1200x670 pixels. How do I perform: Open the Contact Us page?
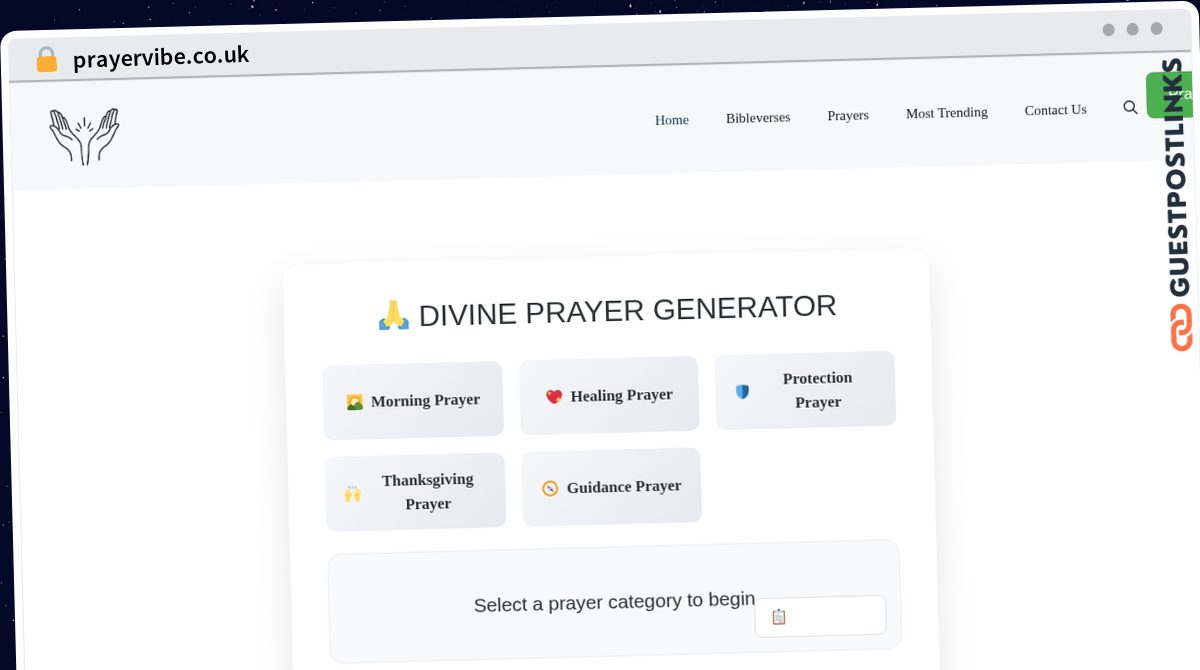tap(1055, 110)
